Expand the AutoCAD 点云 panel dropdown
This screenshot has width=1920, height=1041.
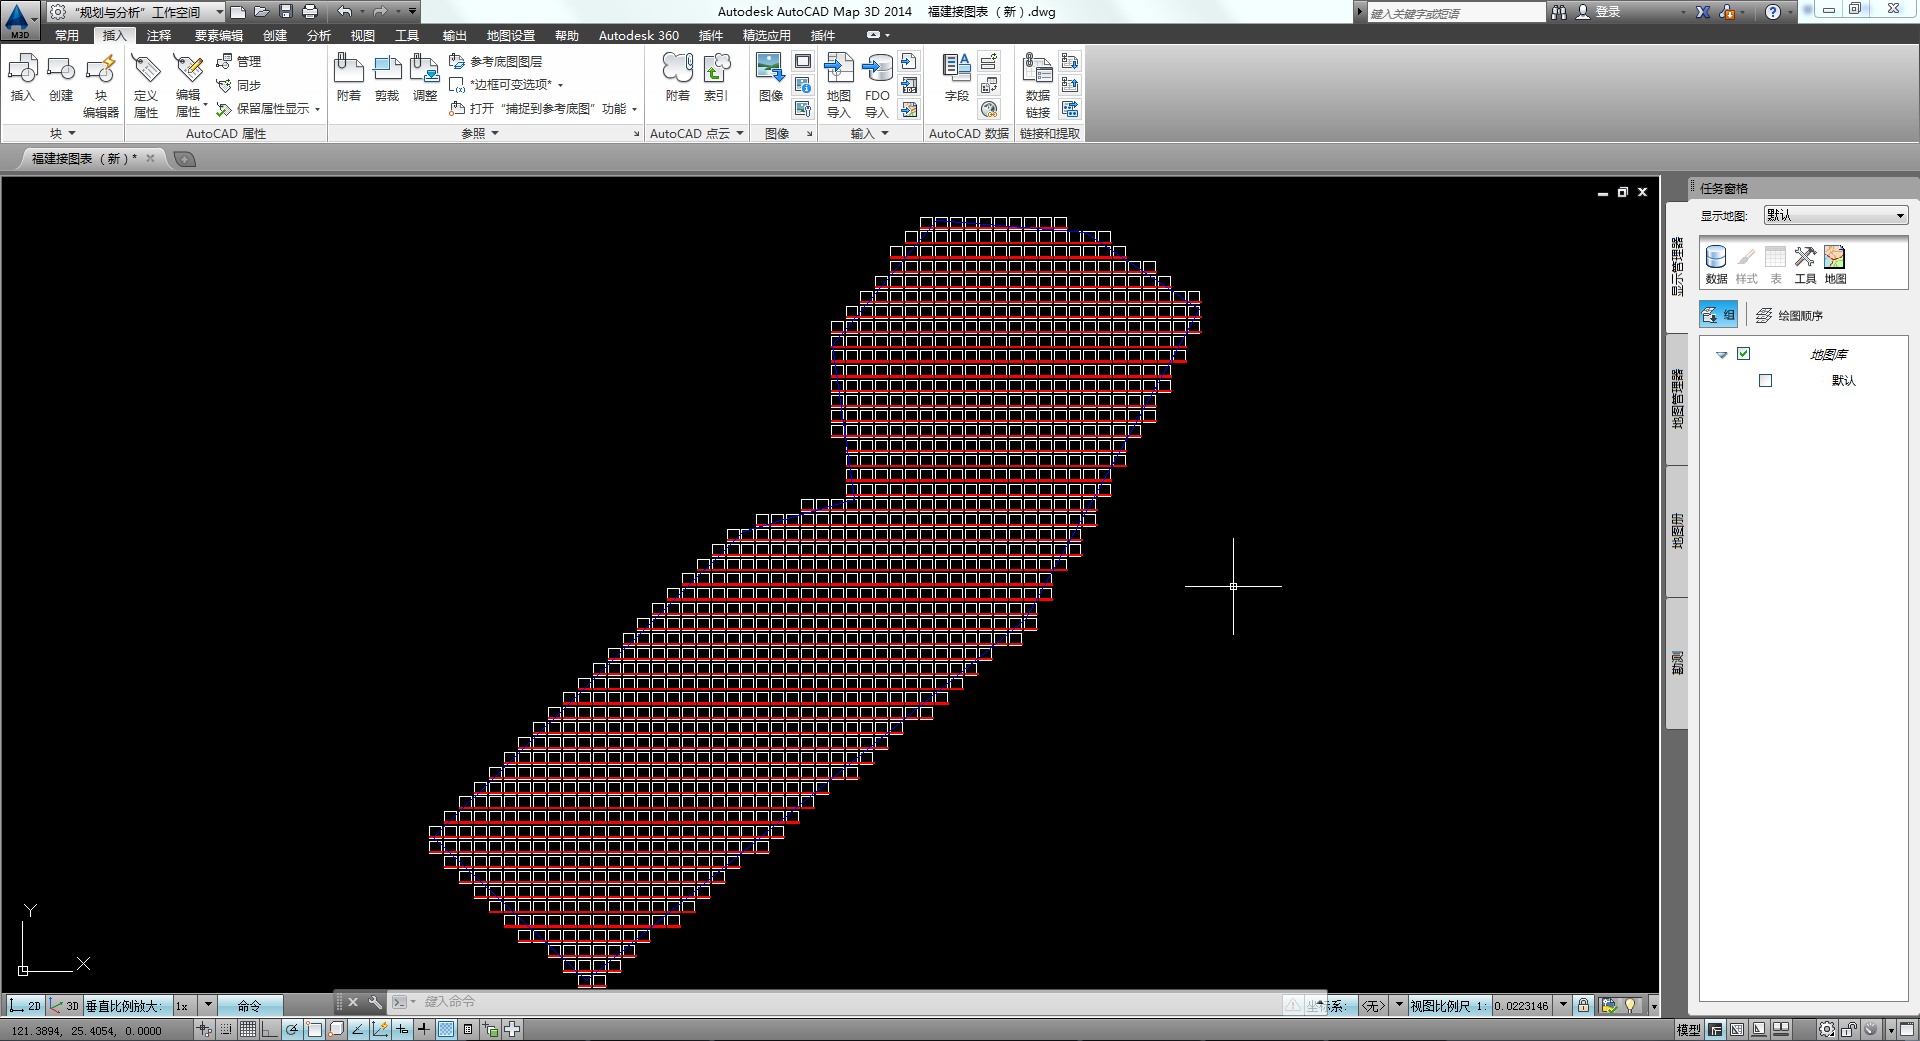pyautogui.click(x=697, y=133)
